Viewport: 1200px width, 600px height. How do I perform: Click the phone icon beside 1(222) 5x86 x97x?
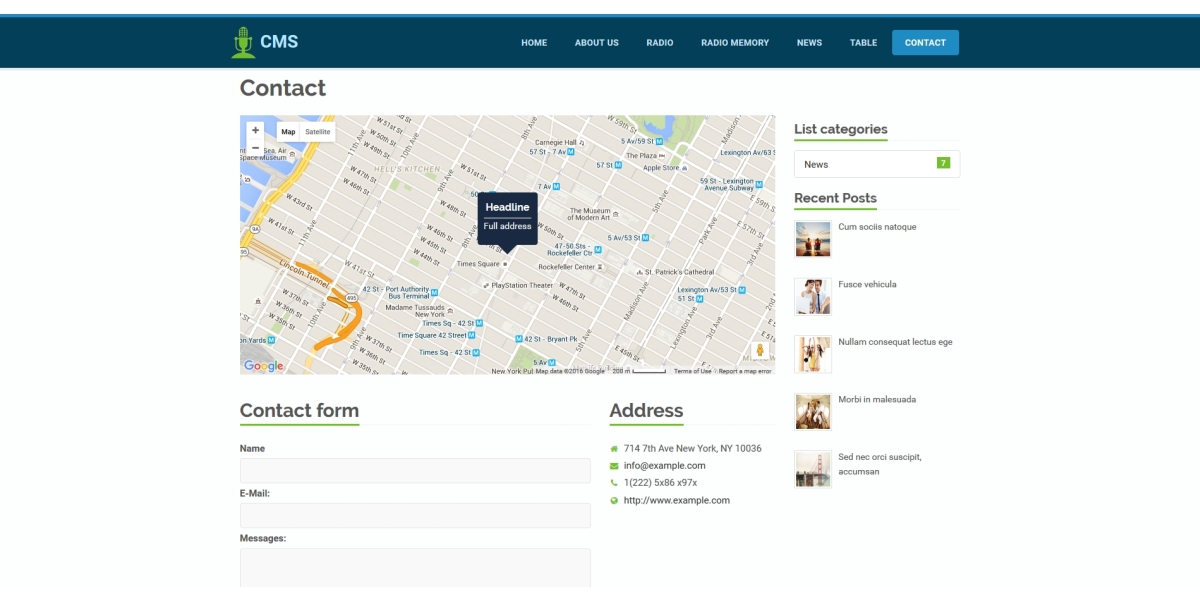coord(614,483)
